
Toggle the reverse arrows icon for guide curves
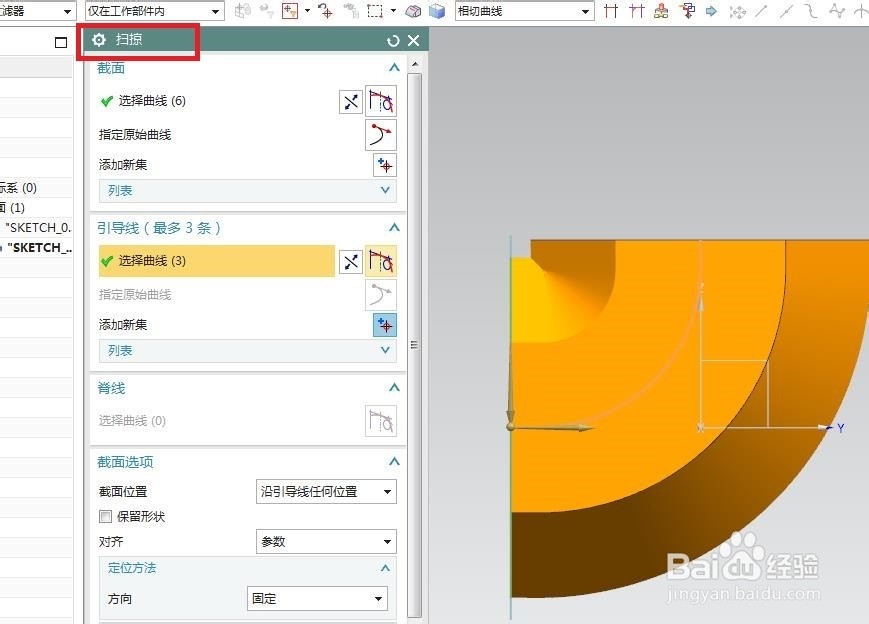click(350, 261)
